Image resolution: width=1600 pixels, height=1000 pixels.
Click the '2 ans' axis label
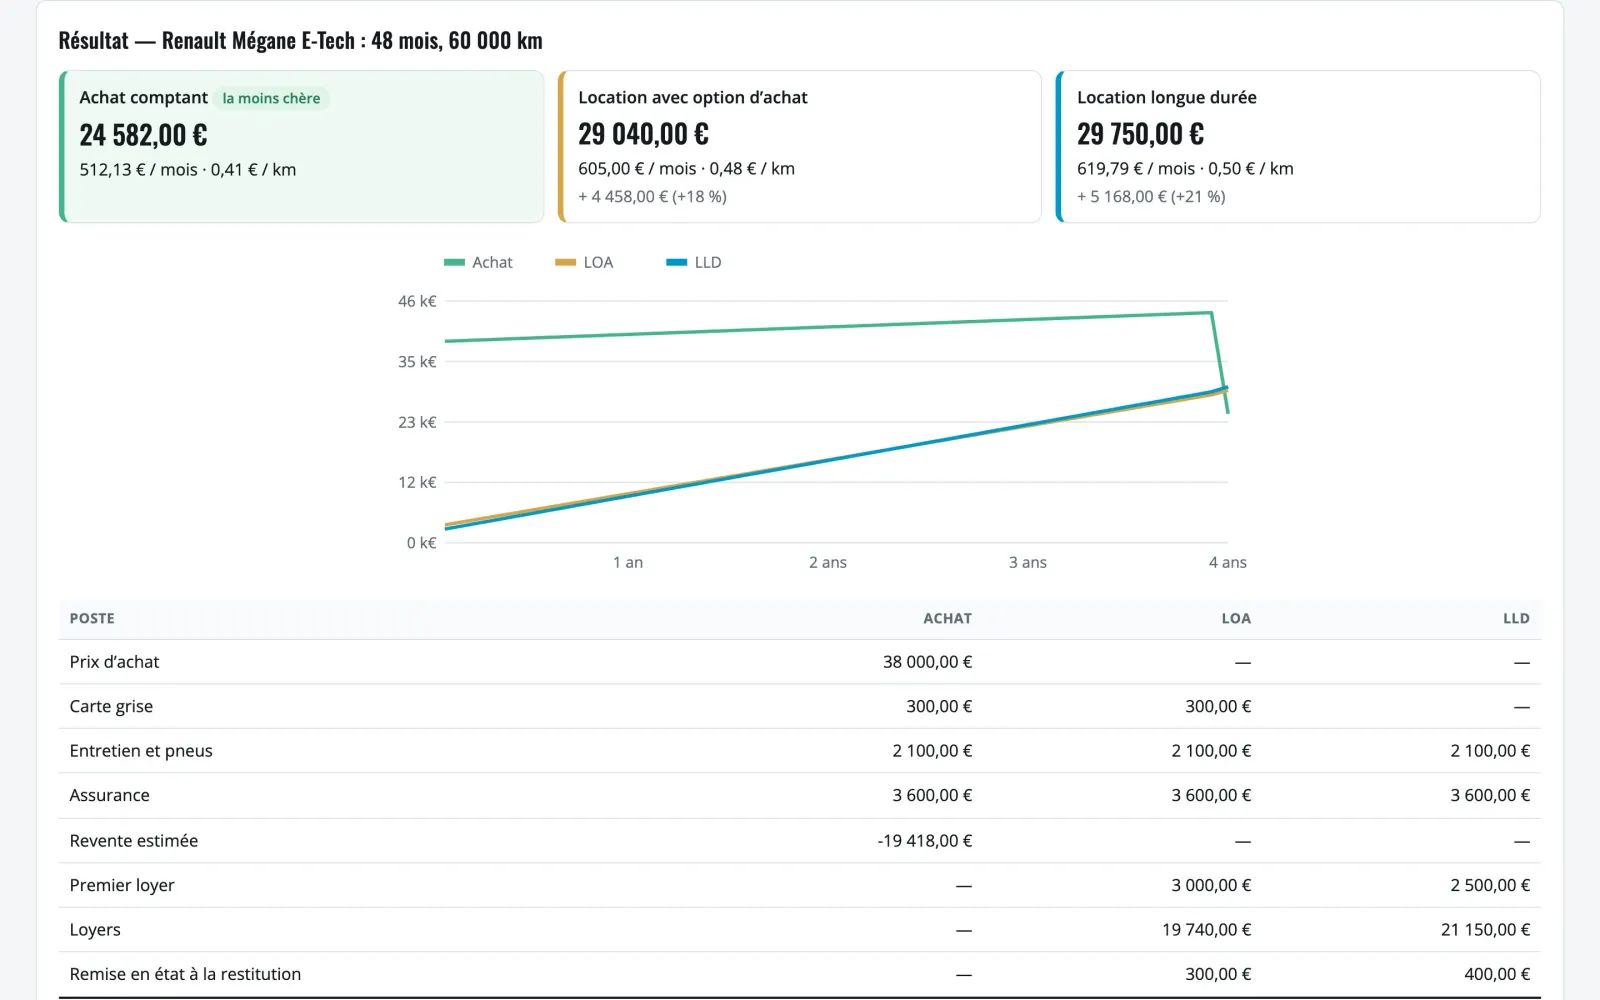click(x=828, y=562)
